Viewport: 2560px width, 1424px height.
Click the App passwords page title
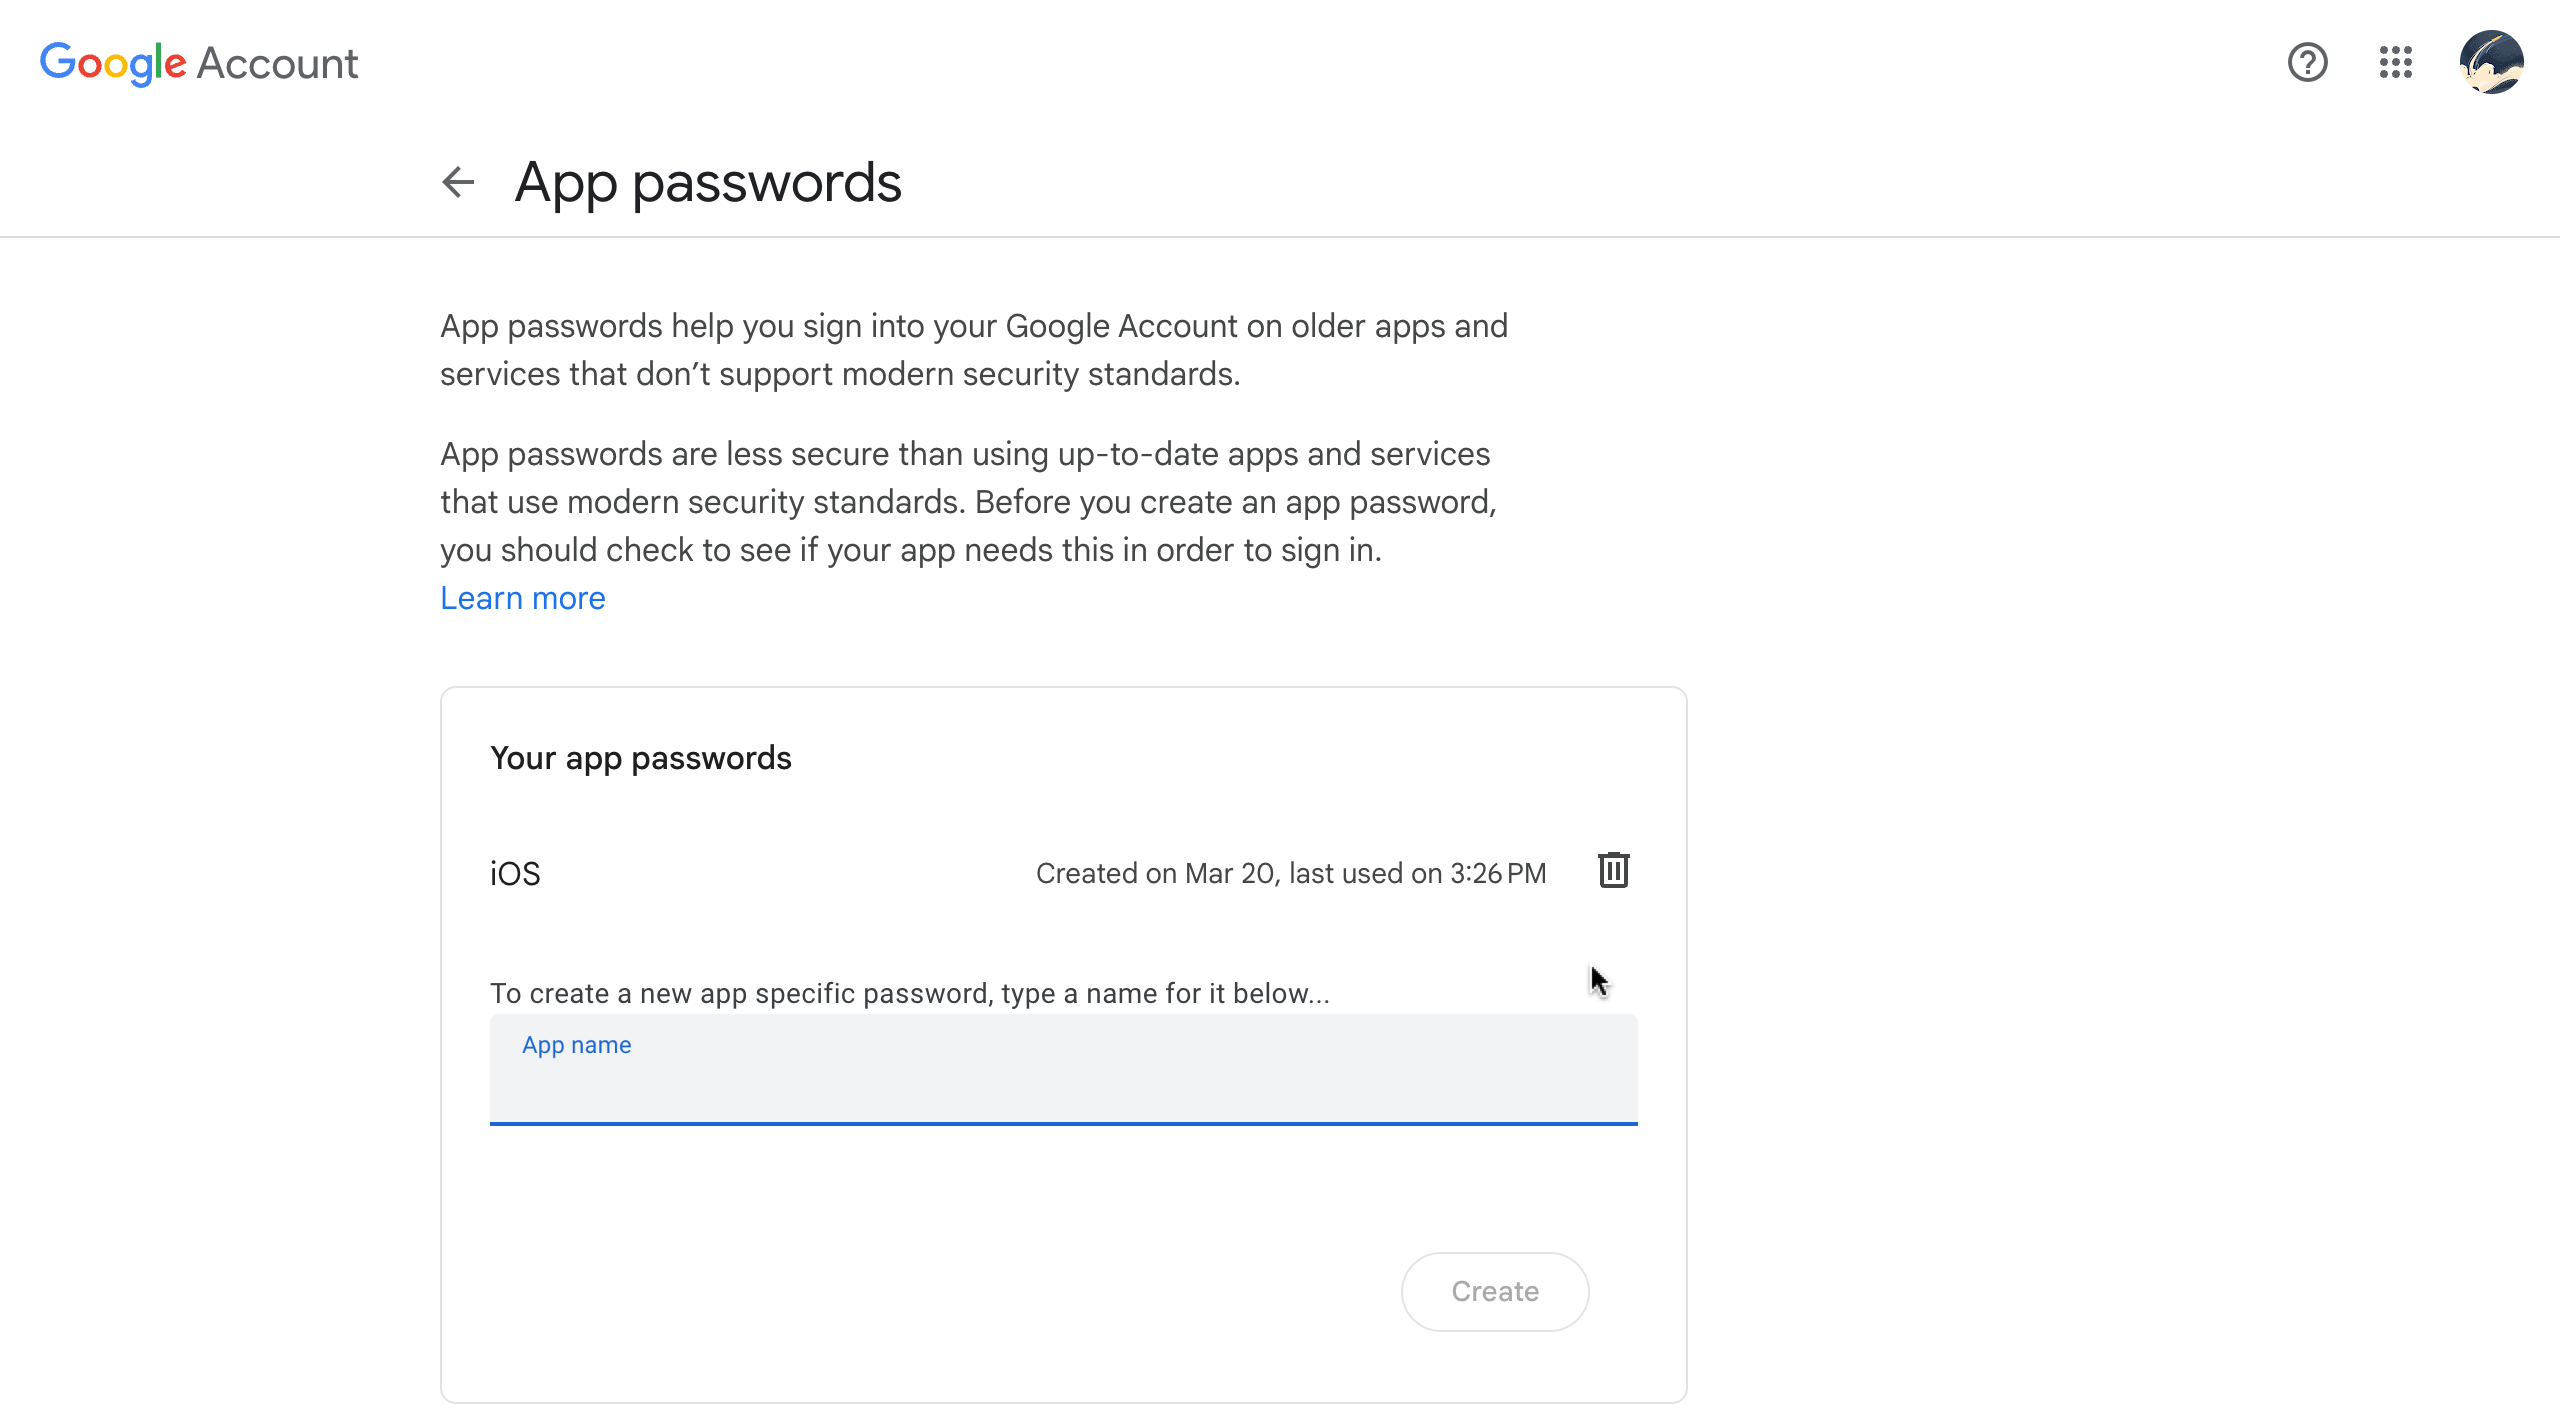(x=708, y=182)
